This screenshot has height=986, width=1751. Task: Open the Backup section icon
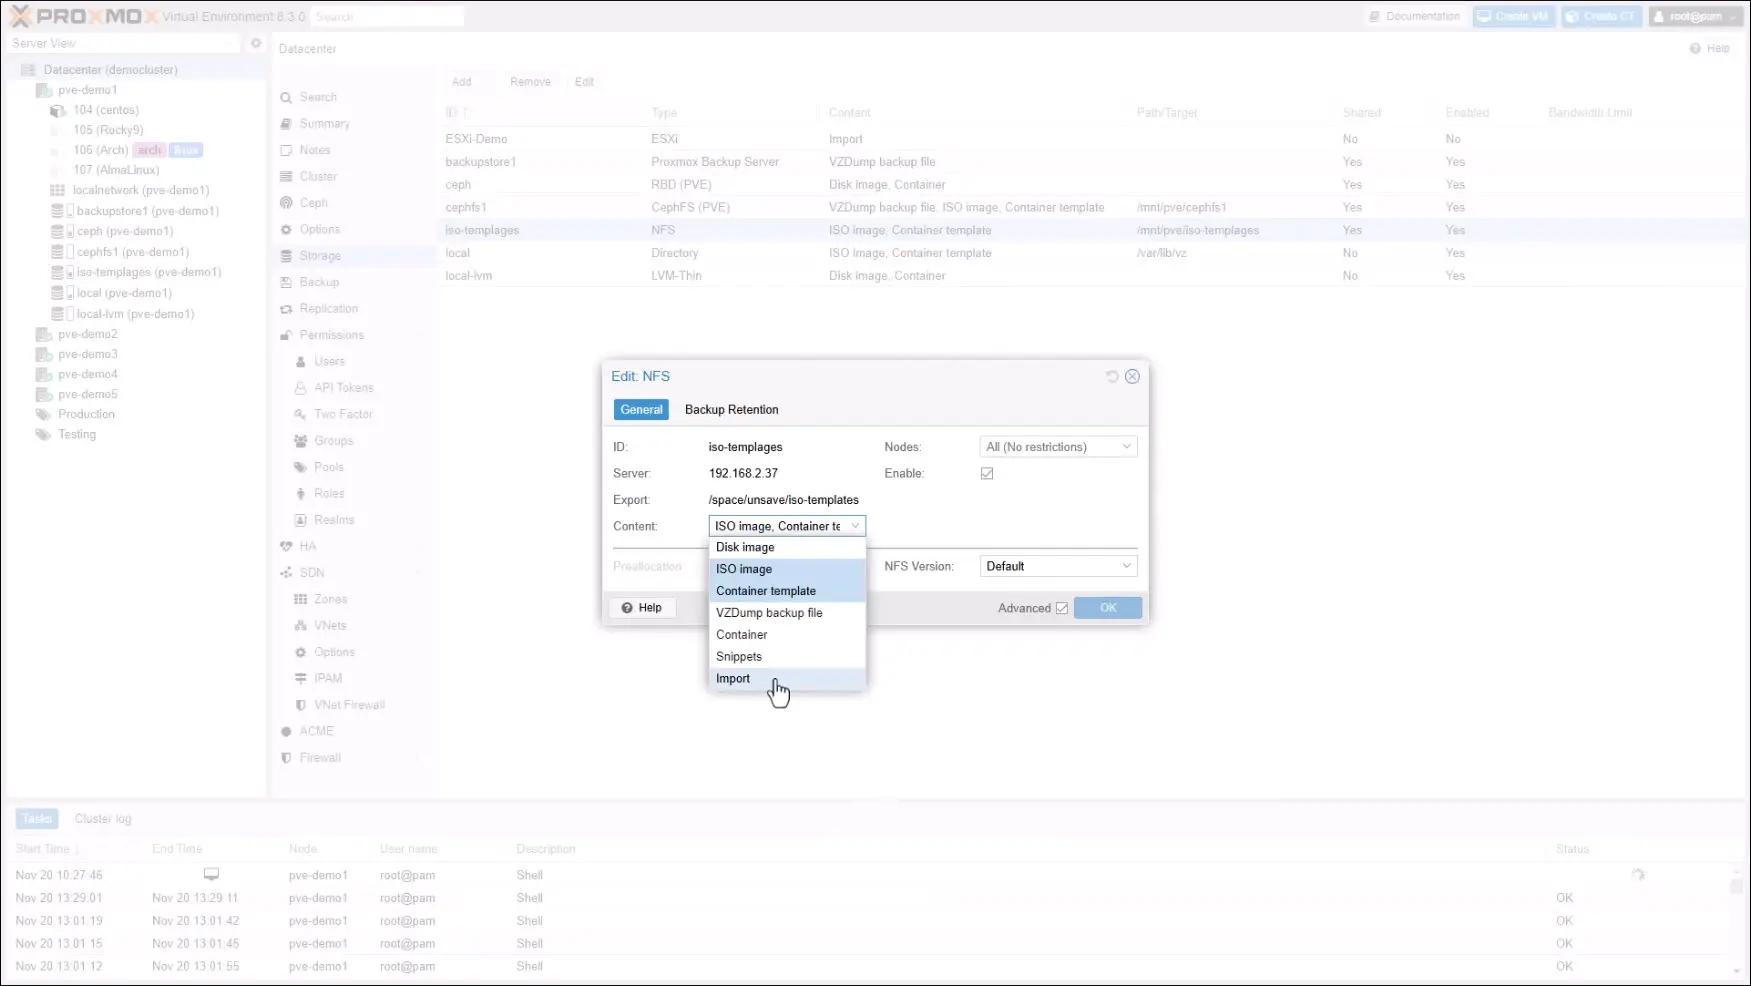click(x=286, y=283)
